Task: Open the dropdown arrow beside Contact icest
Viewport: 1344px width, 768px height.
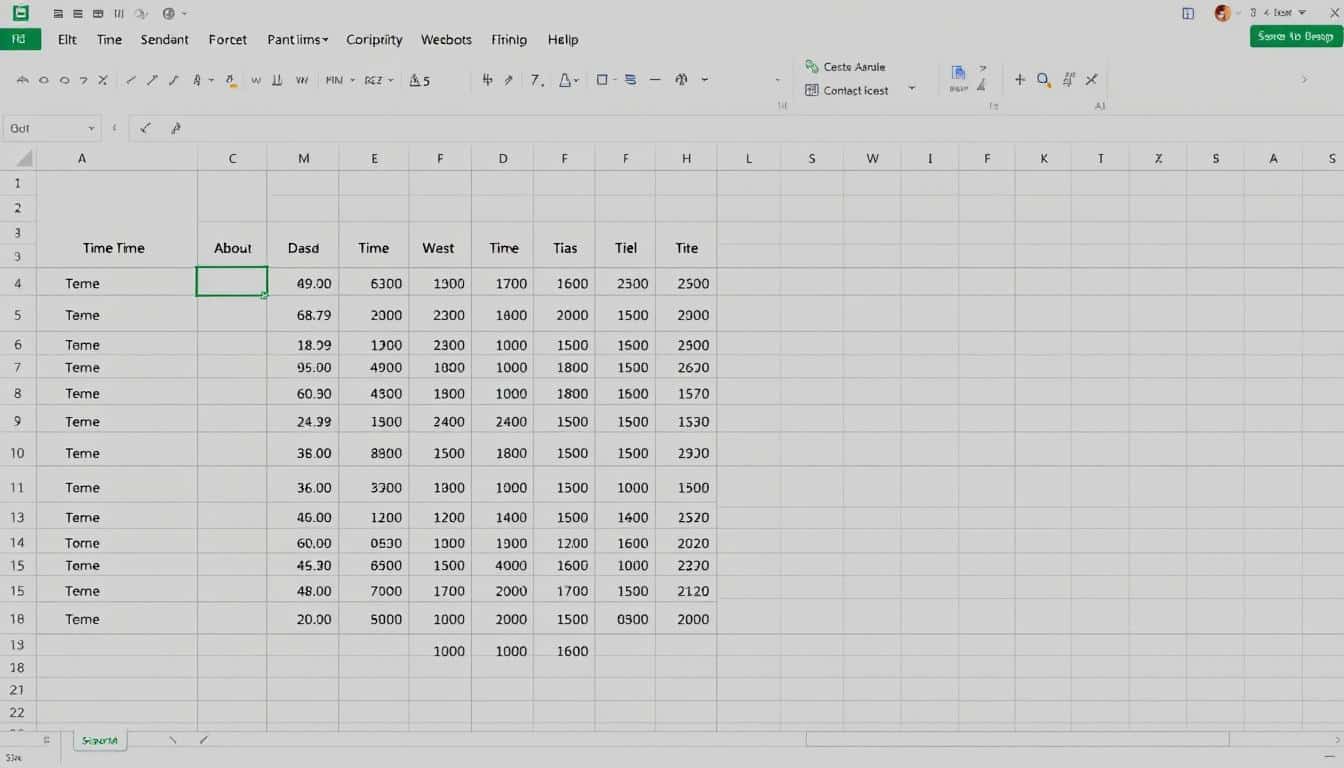Action: 911,89
